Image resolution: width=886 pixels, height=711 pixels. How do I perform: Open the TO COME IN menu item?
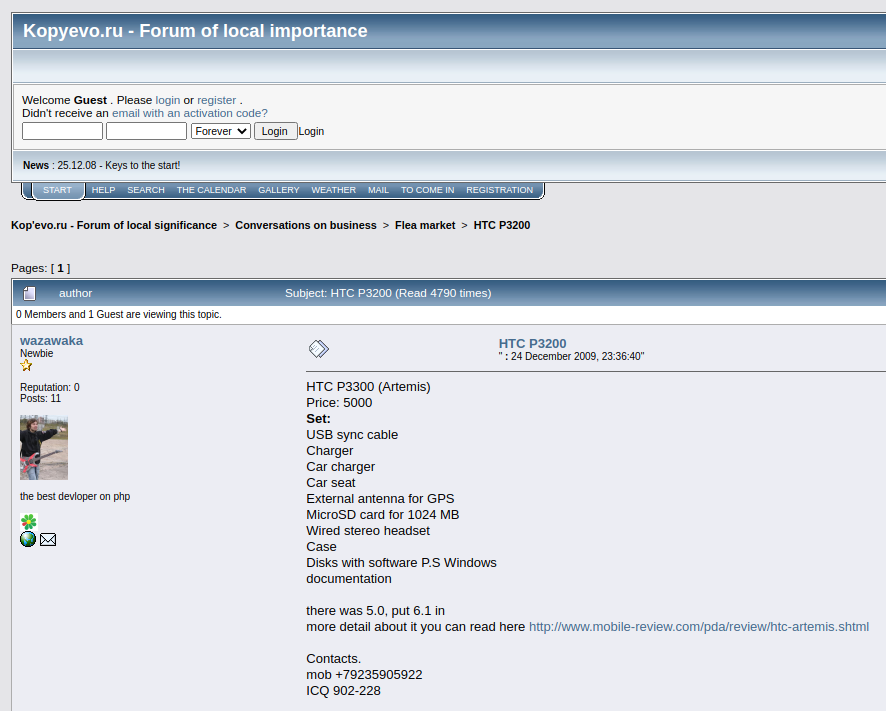click(427, 190)
